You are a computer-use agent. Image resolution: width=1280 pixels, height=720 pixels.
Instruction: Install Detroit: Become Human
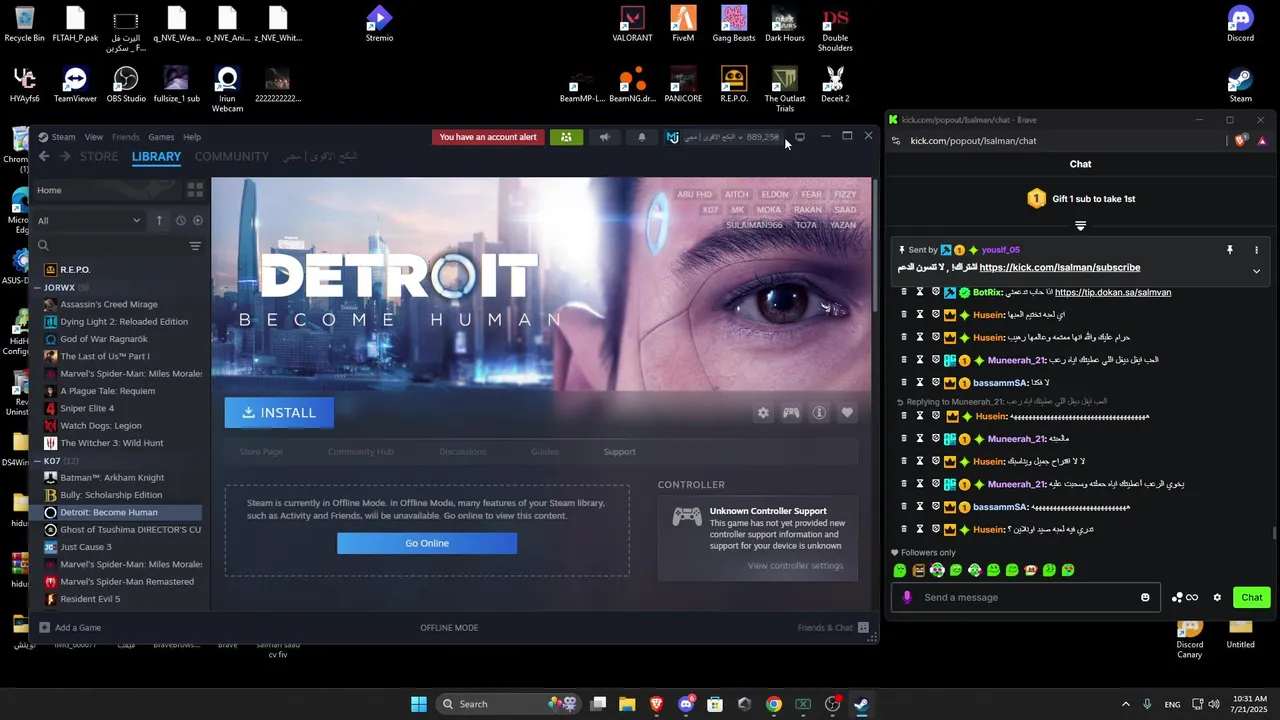coord(279,413)
